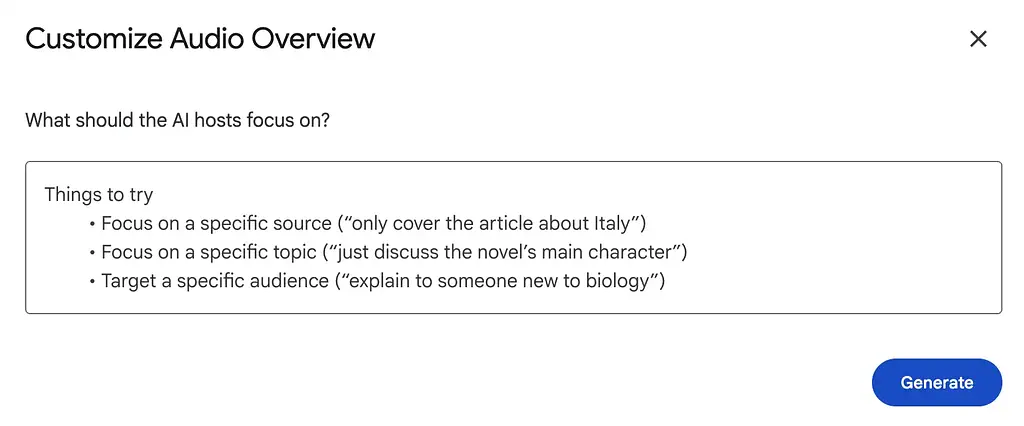Click the bullet before the target audience line

[92, 280]
